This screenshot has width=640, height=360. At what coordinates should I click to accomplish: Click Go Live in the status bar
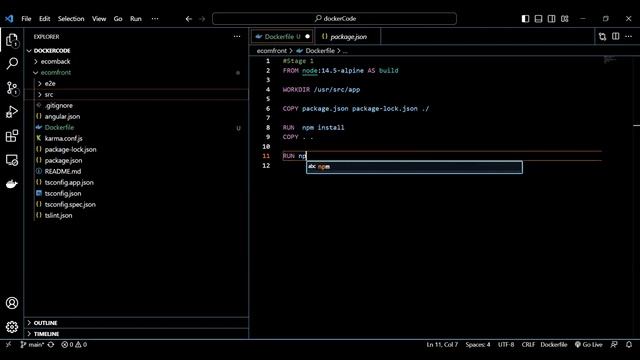(x=589, y=344)
